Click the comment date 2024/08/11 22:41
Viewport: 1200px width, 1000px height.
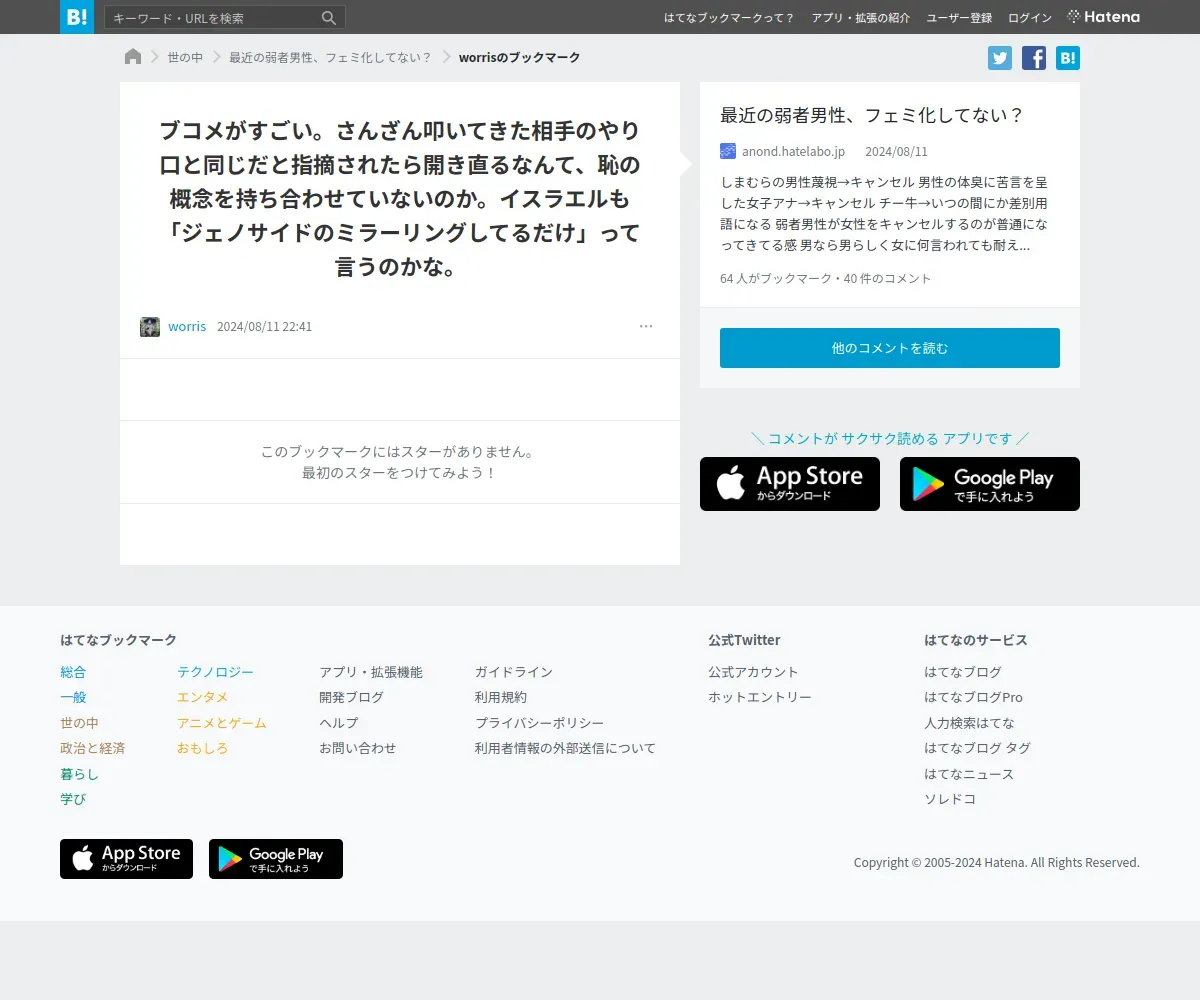[x=264, y=326]
